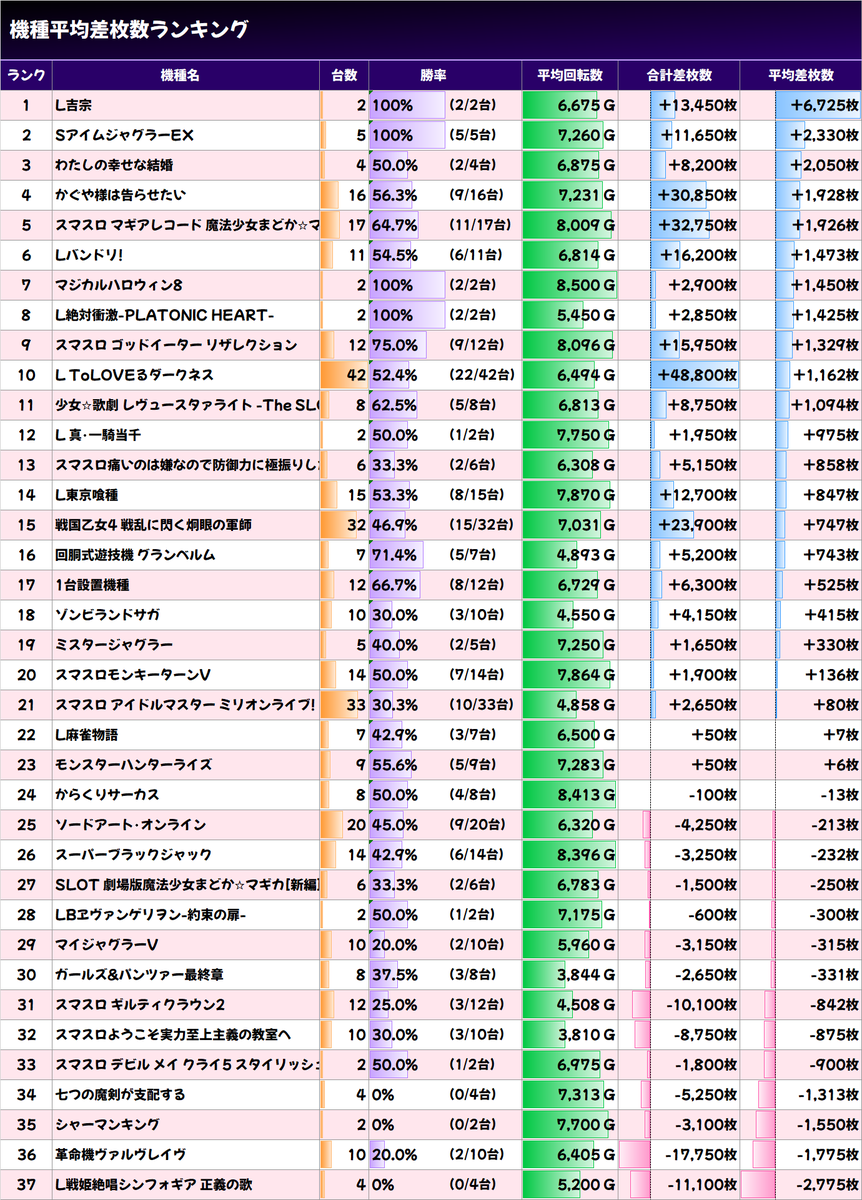Click the 平均差枚数 column header
The height and width of the screenshot is (1200, 862).
(x=801, y=75)
